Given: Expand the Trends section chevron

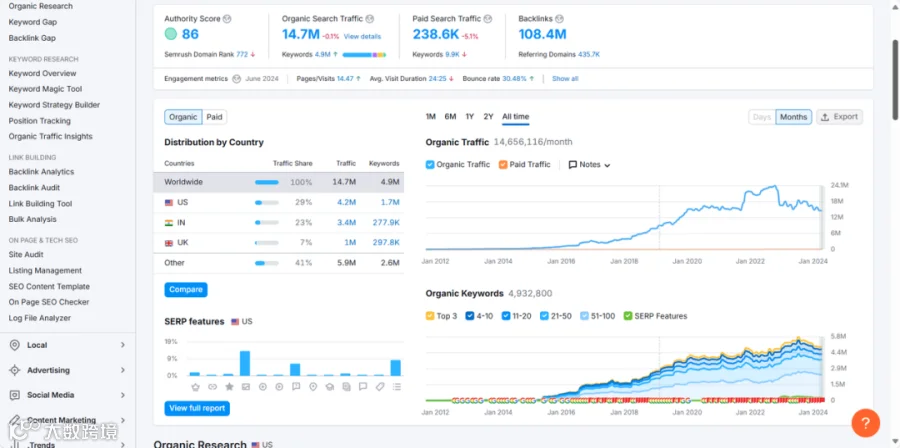Looking at the screenshot, I should pos(123,445).
